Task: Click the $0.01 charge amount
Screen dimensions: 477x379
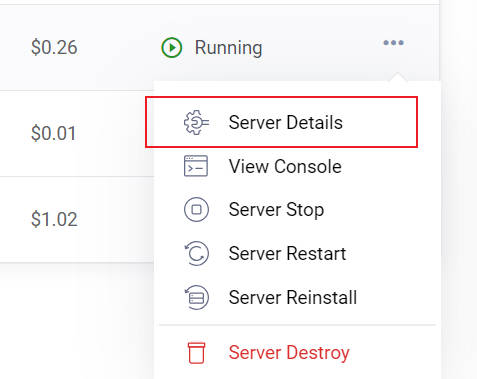Action: pos(54,133)
